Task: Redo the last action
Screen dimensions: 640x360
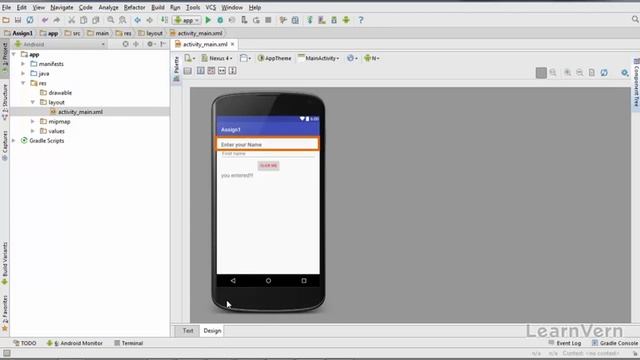Action: point(57,20)
